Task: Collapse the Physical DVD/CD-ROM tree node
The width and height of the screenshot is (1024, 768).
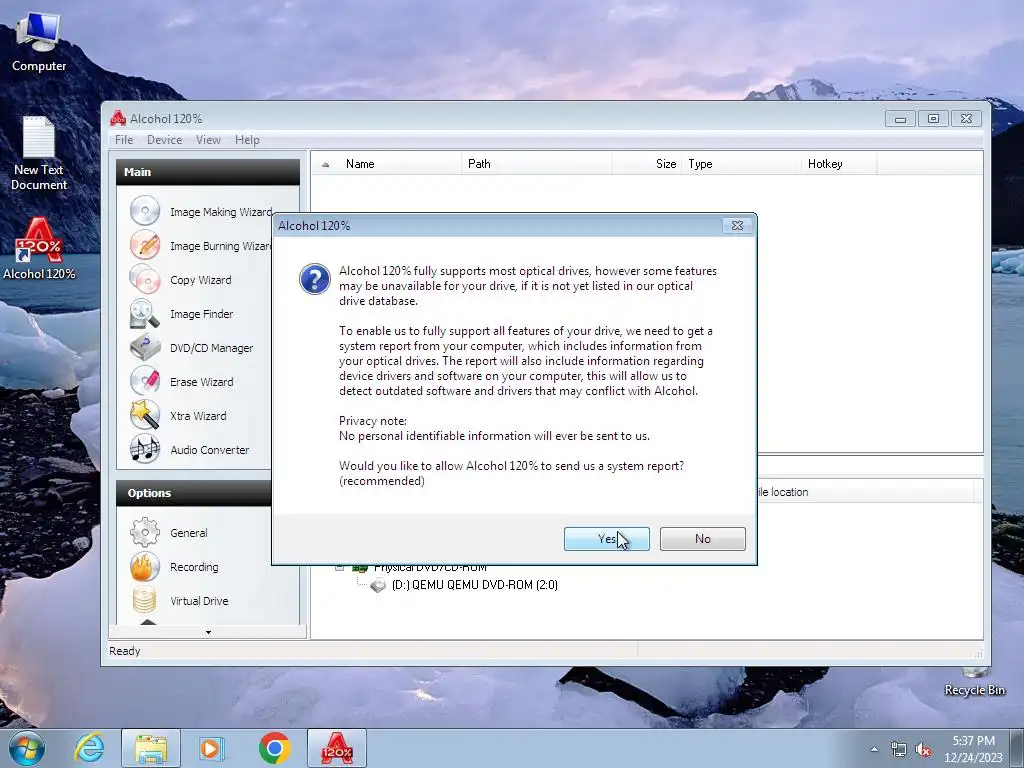Action: pyautogui.click(x=340, y=568)
